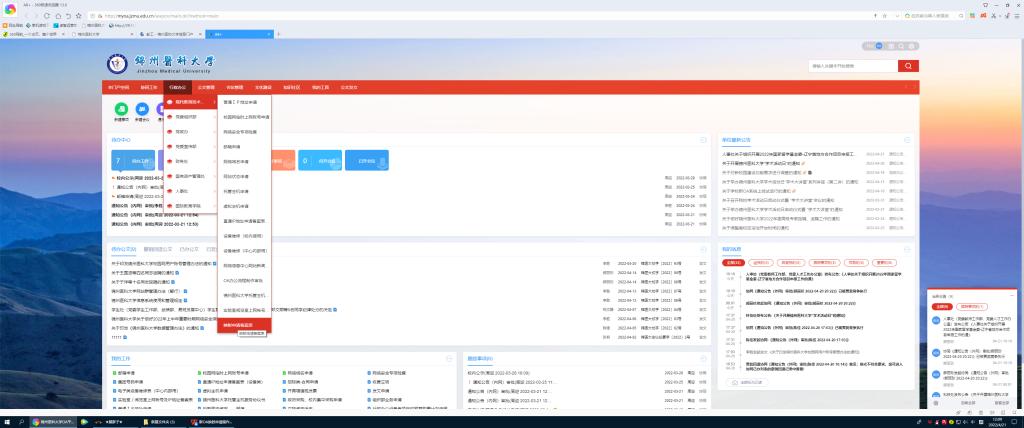Select the red 全部 filter pill in messages panel
The width and height of the screenshot is (1024, 428).
pyautogui.click(x=733, y=262)
